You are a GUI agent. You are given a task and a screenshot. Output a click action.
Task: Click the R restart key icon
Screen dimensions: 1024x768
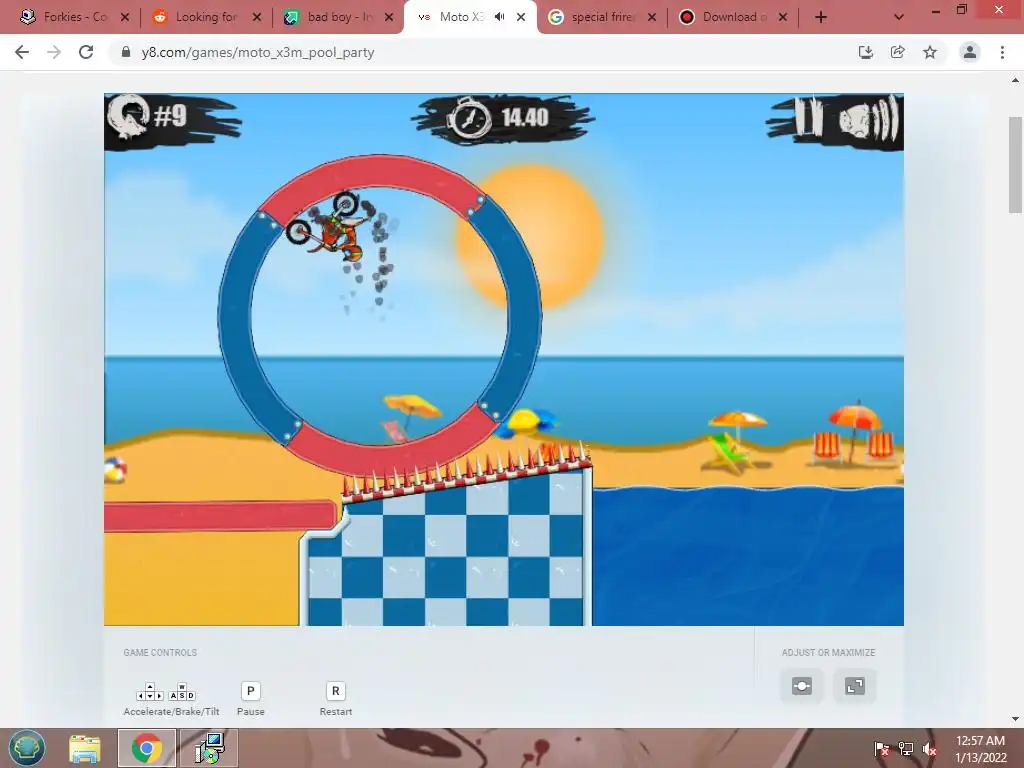click(336, 691)
